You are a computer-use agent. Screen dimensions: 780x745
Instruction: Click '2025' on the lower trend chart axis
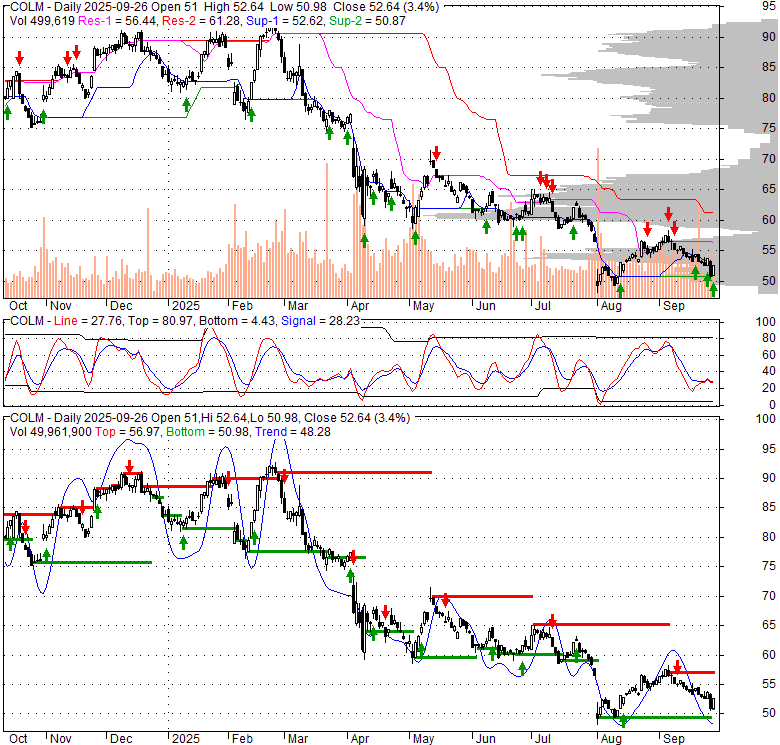click(186, 739)
